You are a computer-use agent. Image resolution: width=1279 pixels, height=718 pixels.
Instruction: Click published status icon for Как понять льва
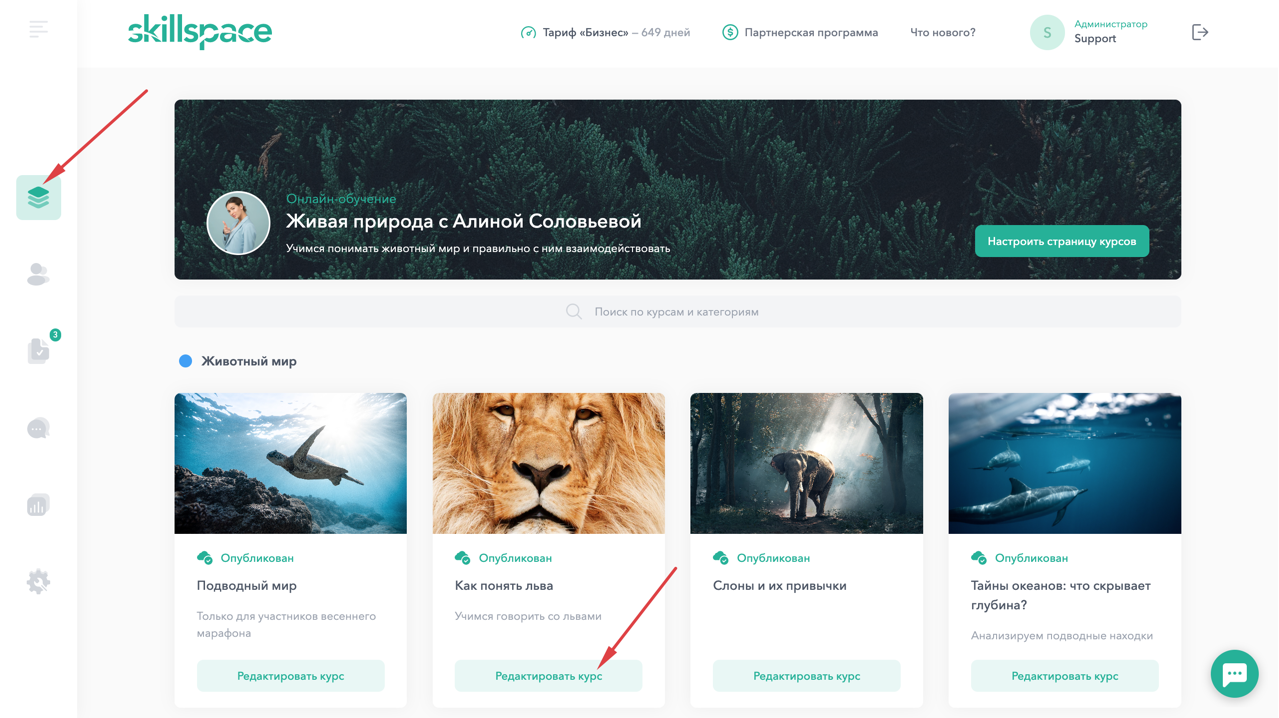point(463,558)
